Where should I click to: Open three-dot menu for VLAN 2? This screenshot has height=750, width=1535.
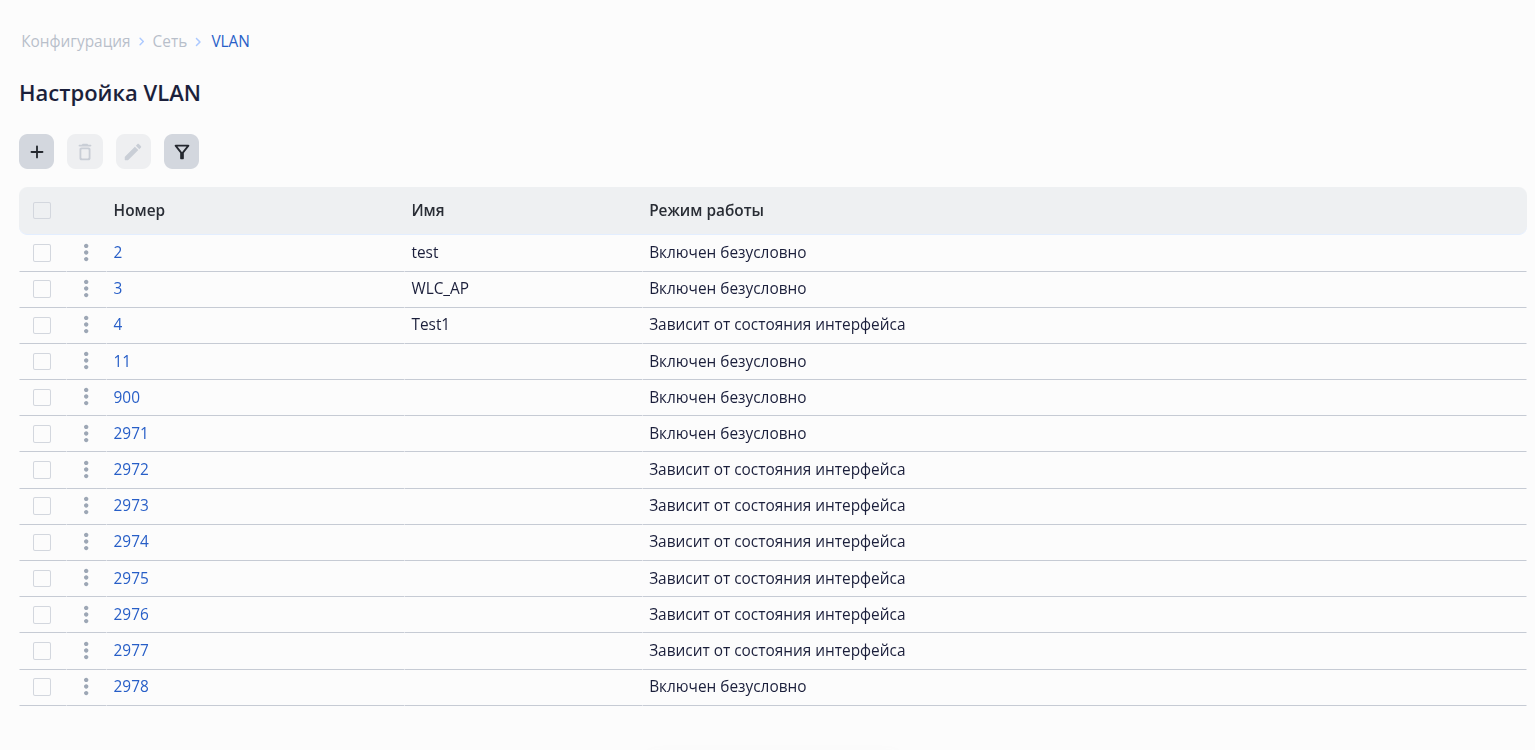86,253
